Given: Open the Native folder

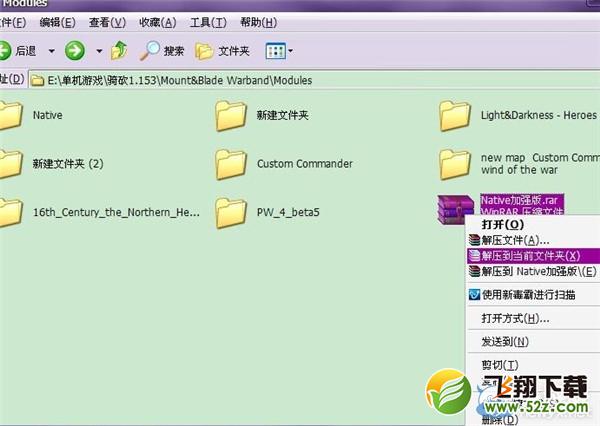Looking at the screenshot, I should (x=10, y=117).
